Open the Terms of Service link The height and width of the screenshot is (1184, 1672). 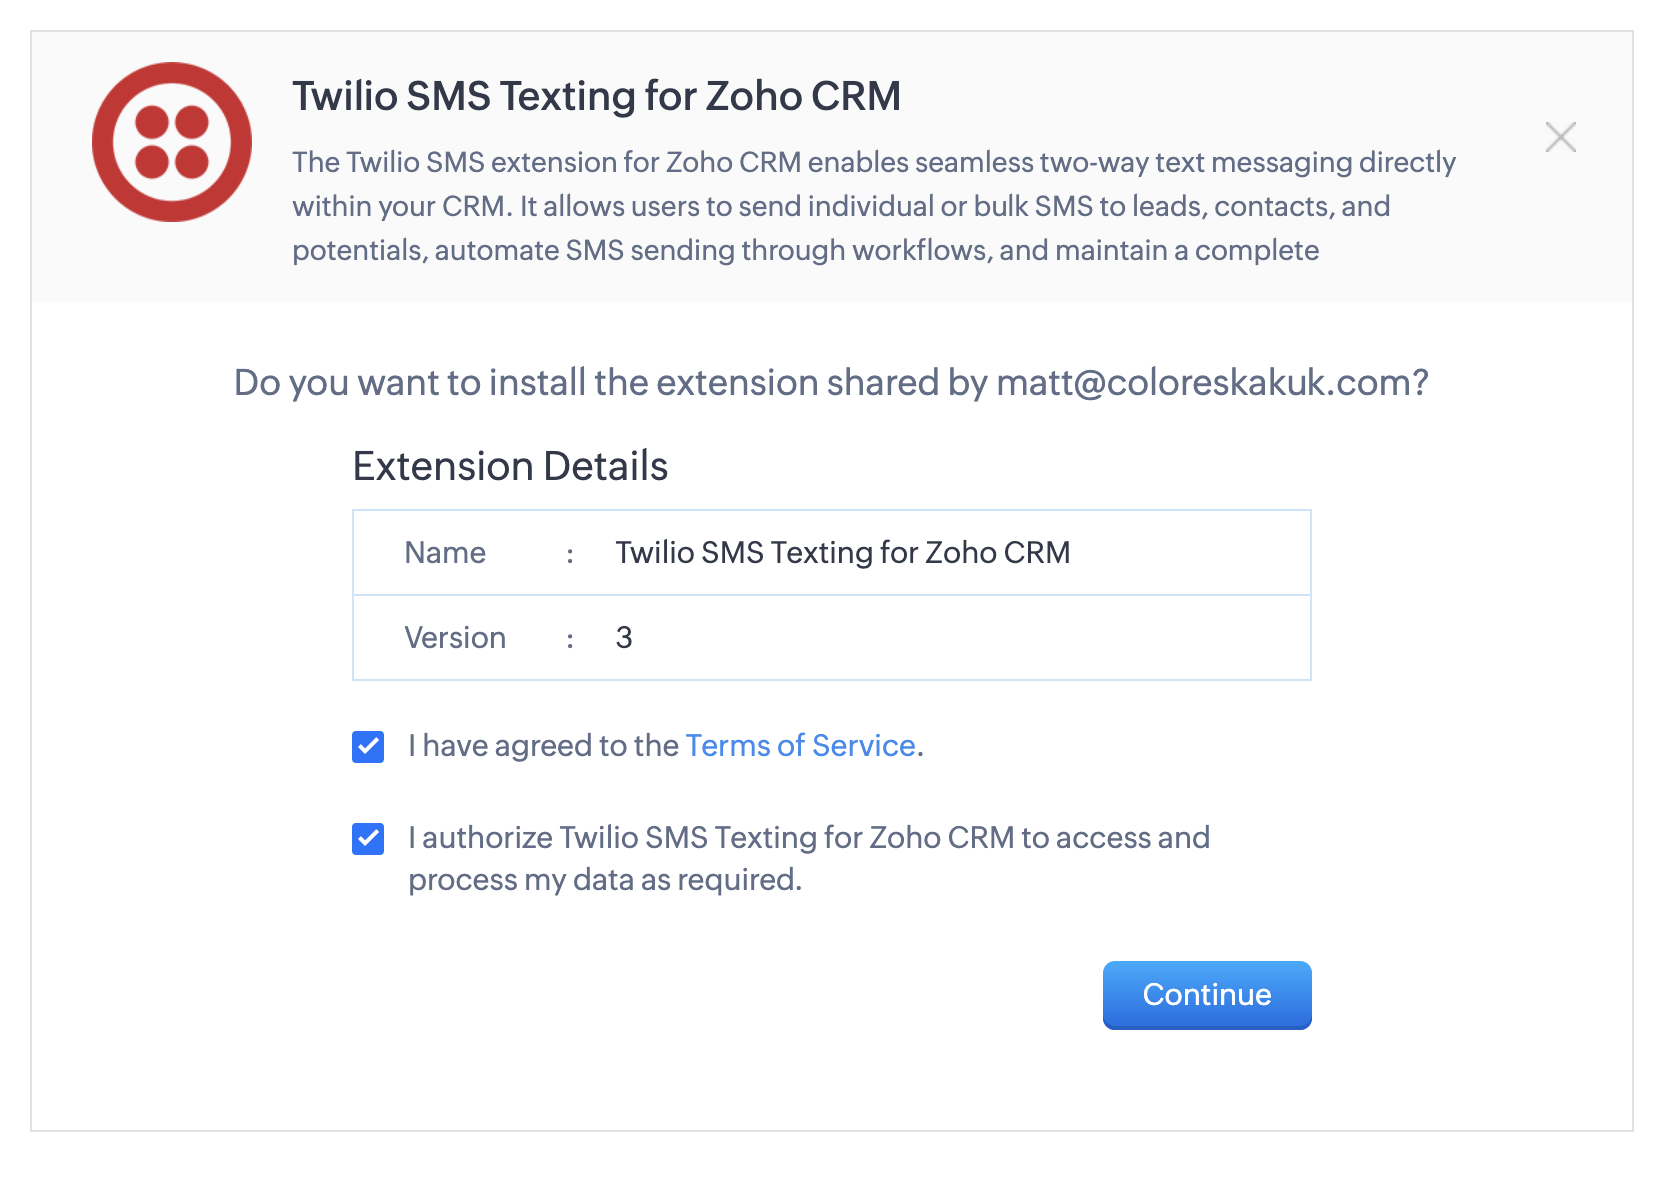pyautogui.click(x=800, y=746)
